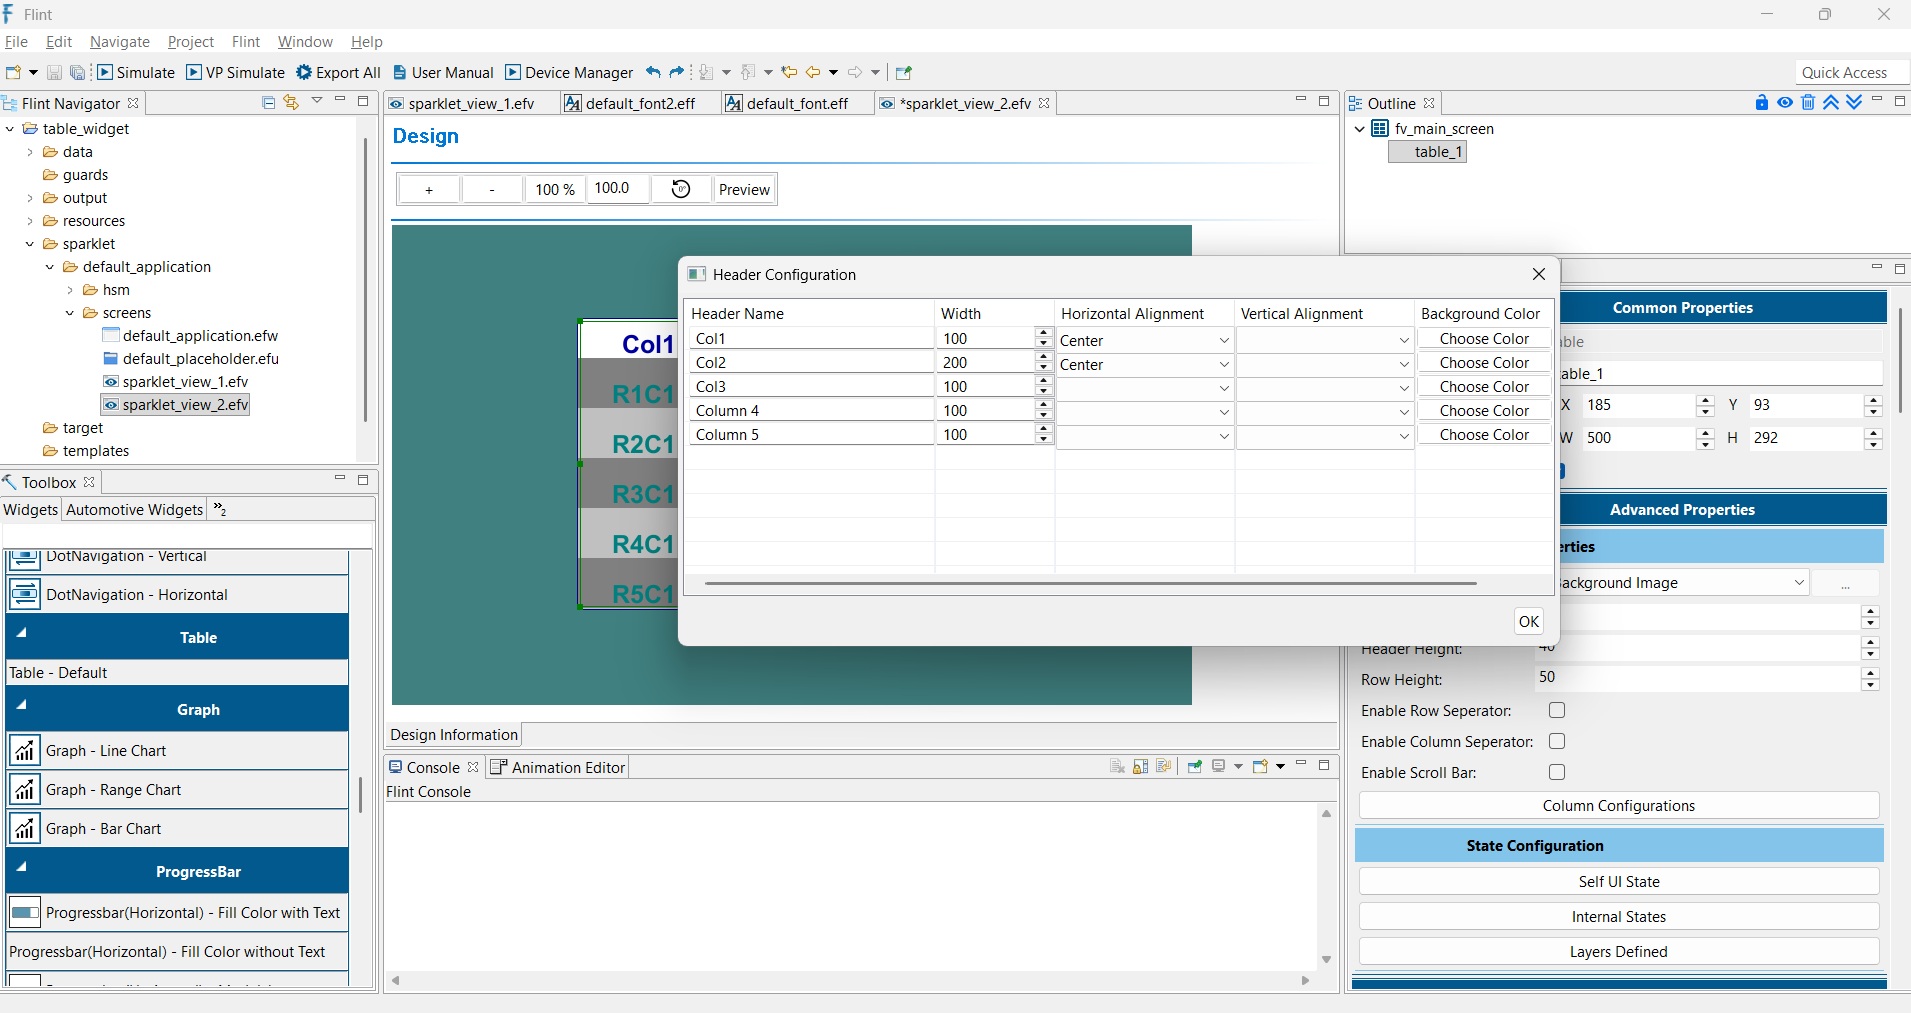1911x1013 pixels.
Task: Open the Flint Navigator view menu arrow
Action: 317,101
